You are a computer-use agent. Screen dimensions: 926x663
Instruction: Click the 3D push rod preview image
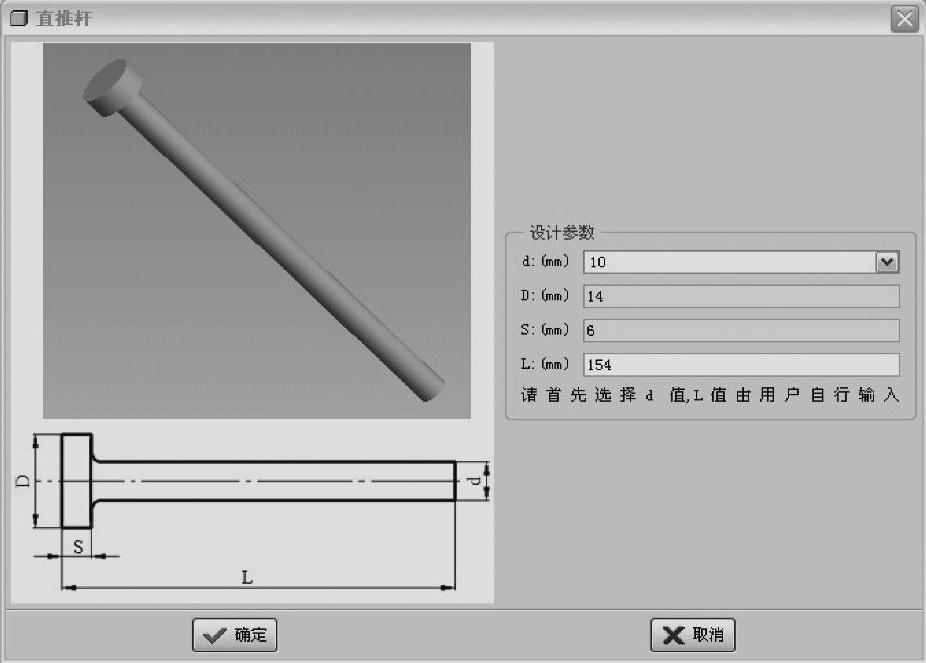[257, 231]
